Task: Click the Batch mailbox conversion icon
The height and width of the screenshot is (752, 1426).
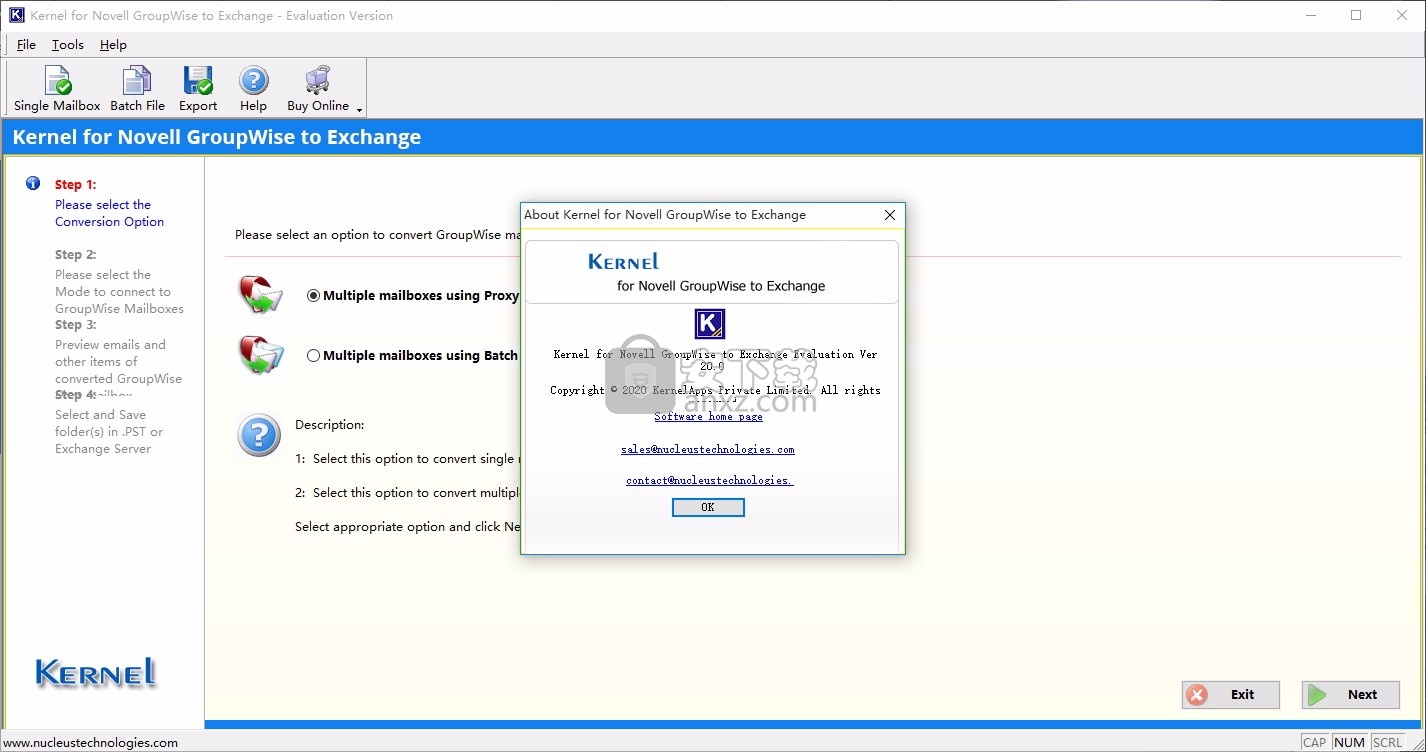Action: click(x=261, y=355)
